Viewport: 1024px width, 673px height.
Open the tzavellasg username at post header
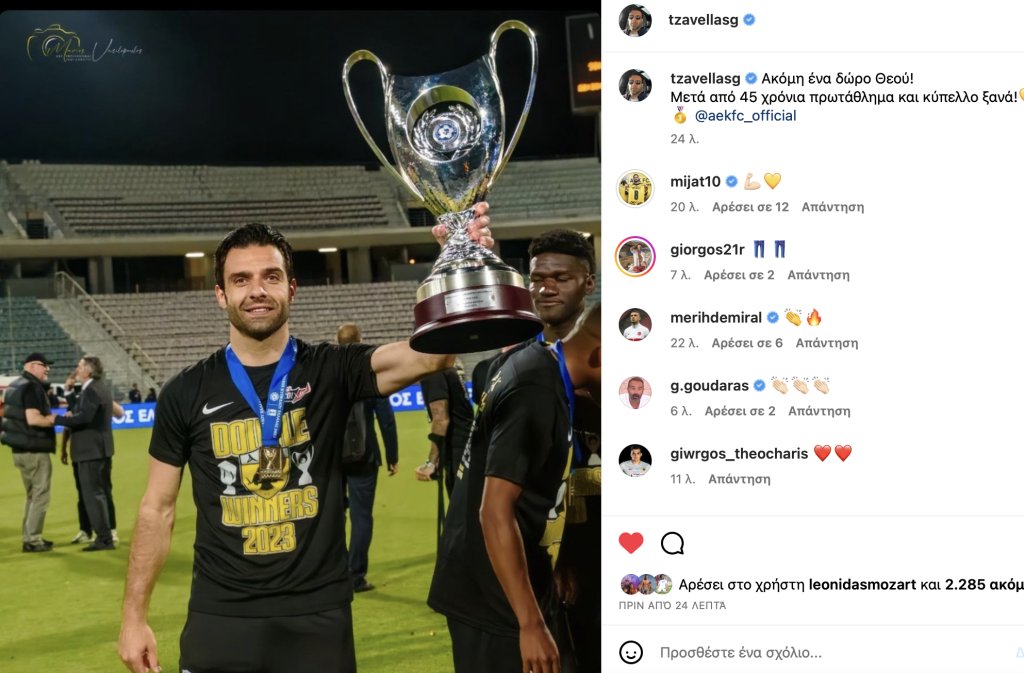pyautogui.click(x=703, y=20)
